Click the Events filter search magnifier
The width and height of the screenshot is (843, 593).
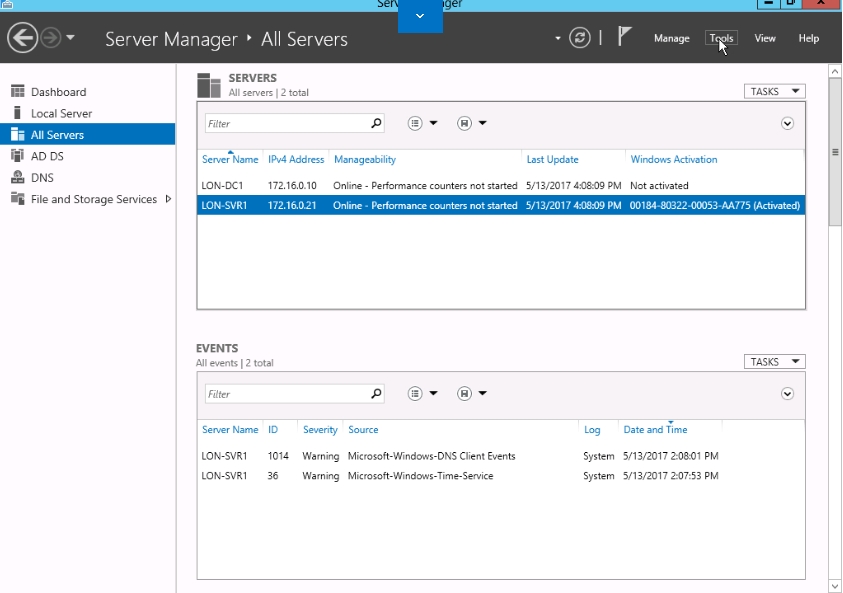(x=376, y=394)
